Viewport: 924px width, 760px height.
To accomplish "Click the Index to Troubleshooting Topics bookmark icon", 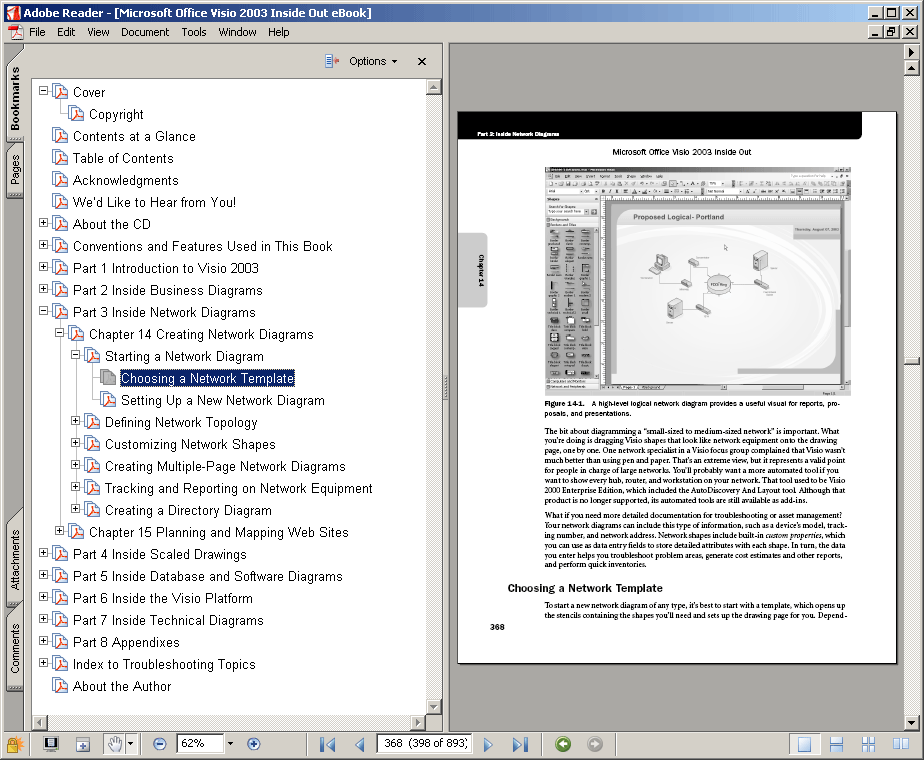I will pos(60,664).
